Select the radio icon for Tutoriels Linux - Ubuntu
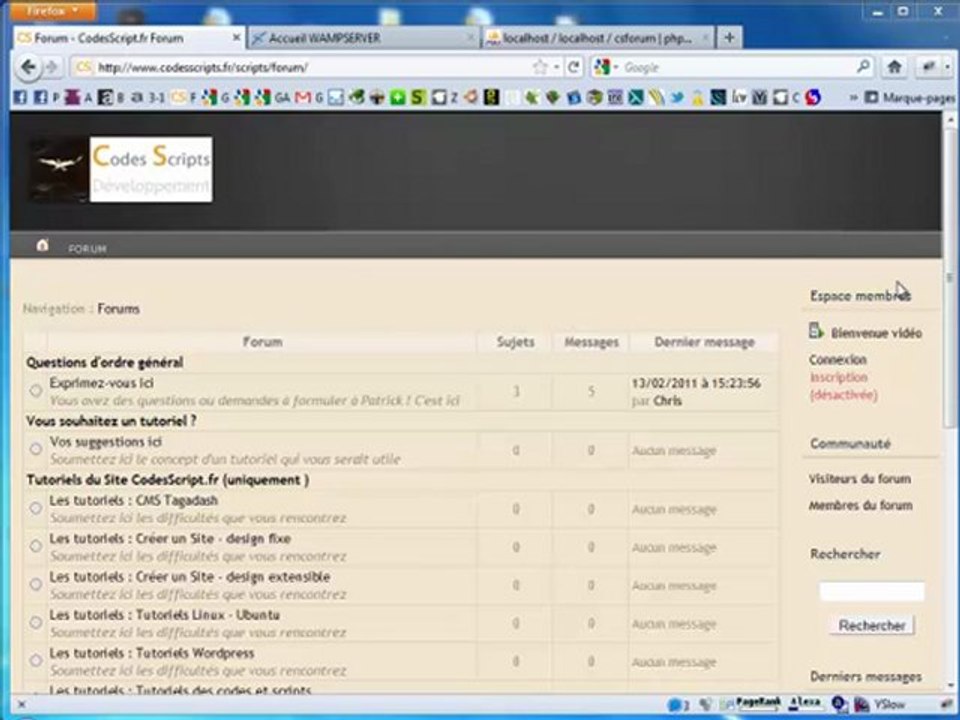This screenshot has width=960, height=720. coord(36,622)
